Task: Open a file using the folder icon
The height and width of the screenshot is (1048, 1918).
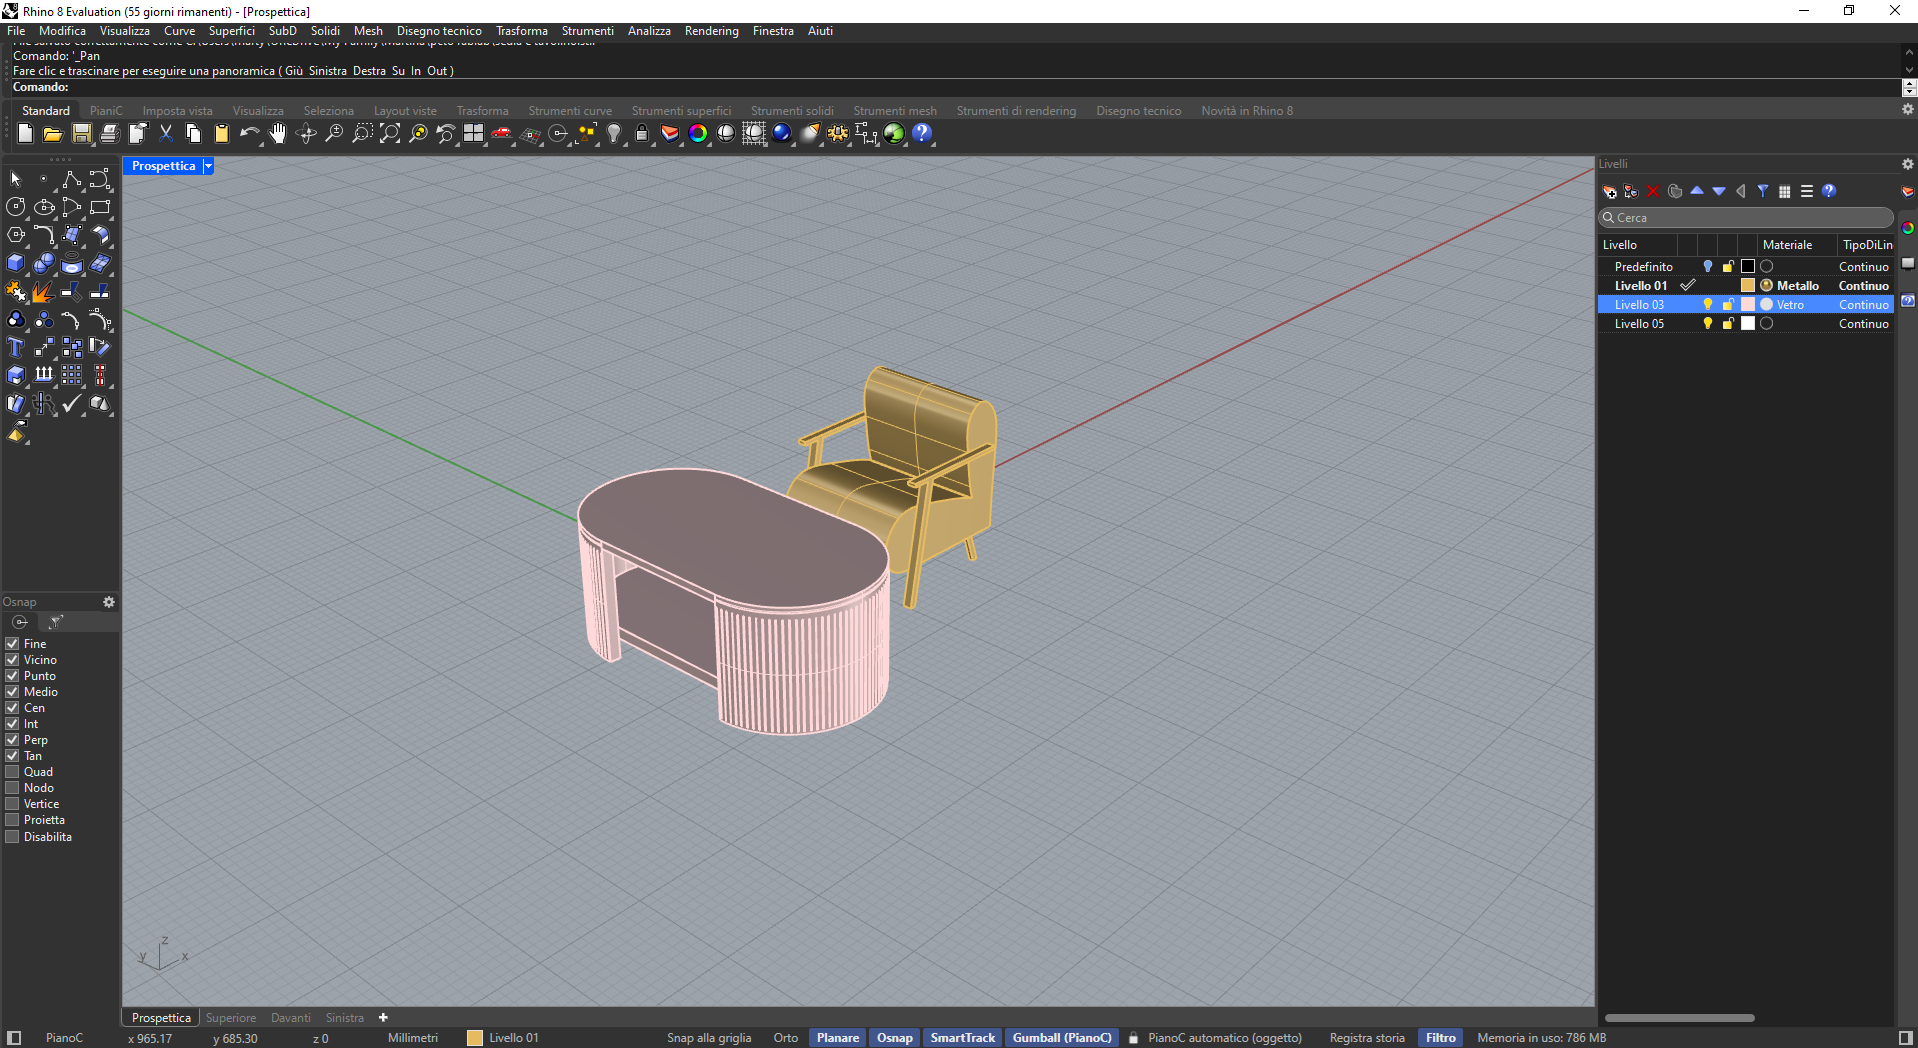Action: [x=52, y=133]
